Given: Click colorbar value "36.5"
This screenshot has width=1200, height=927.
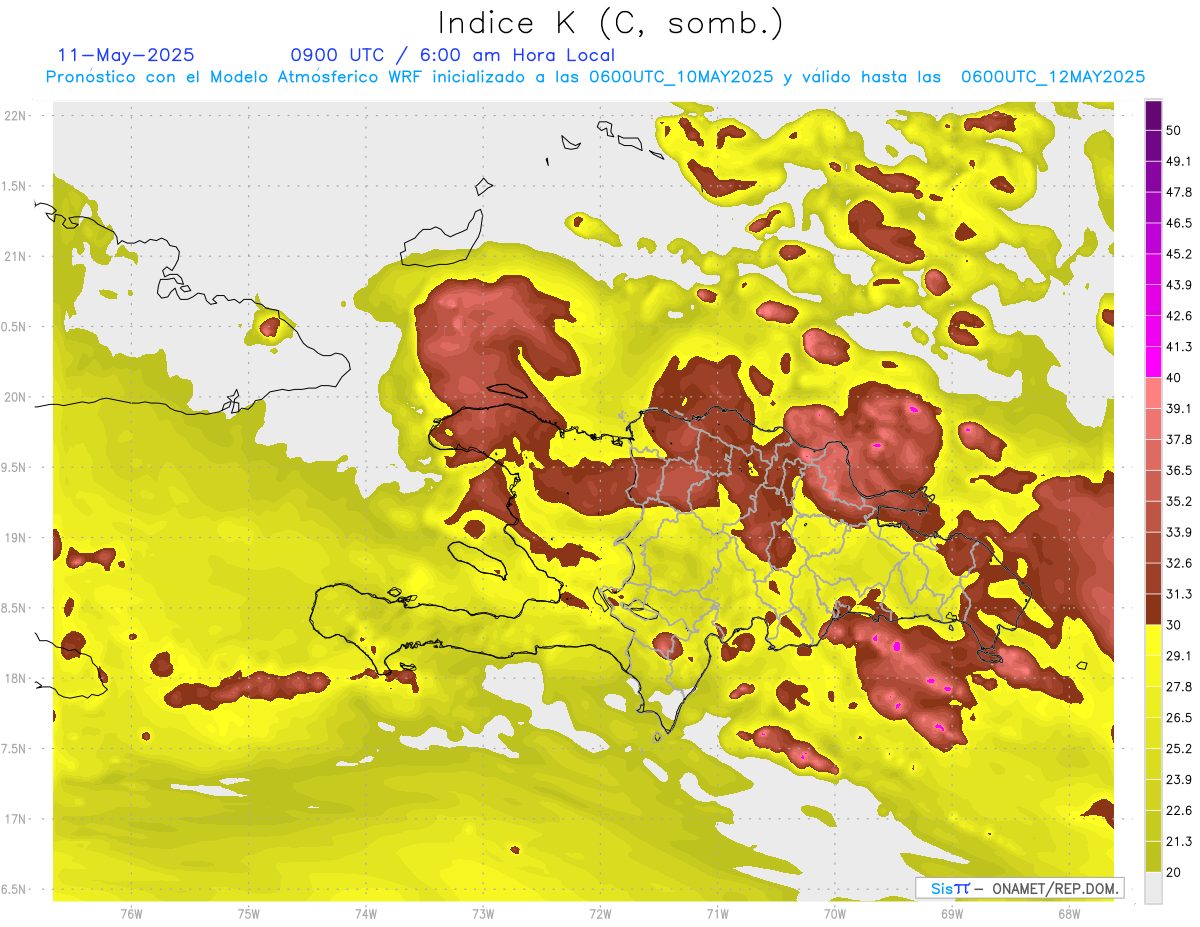Looking at the screenshot, I should (x=1180, y=470).
